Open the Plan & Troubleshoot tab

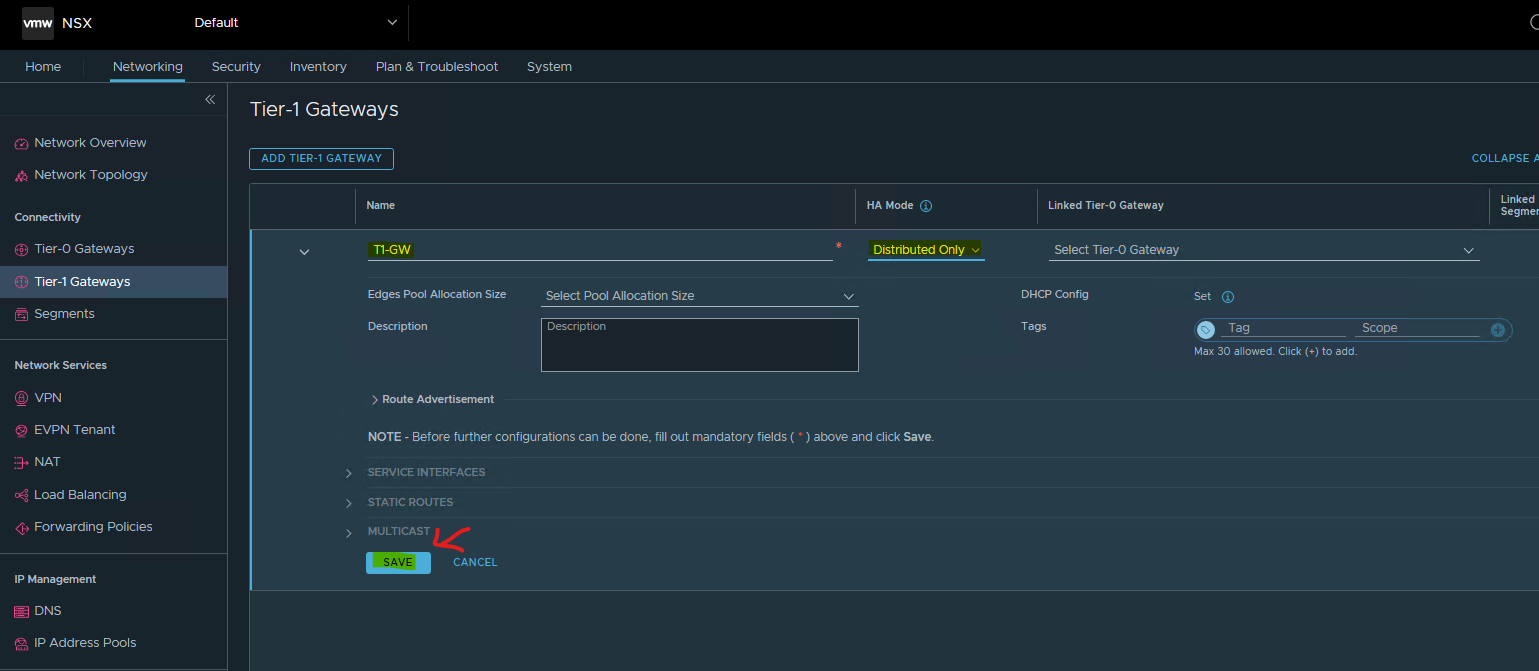click(x=437, y=67)
